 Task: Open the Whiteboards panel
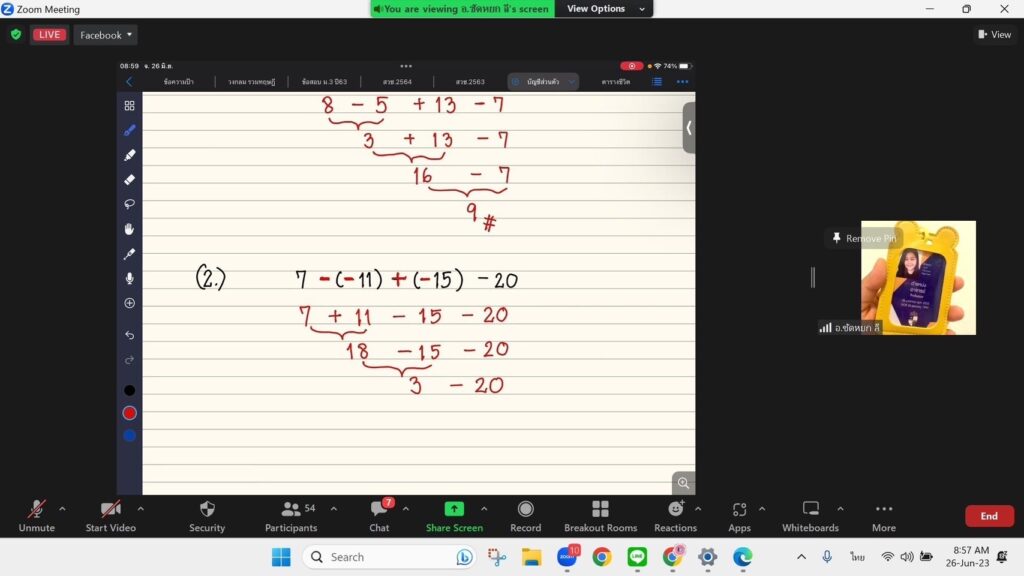point(810,515)
